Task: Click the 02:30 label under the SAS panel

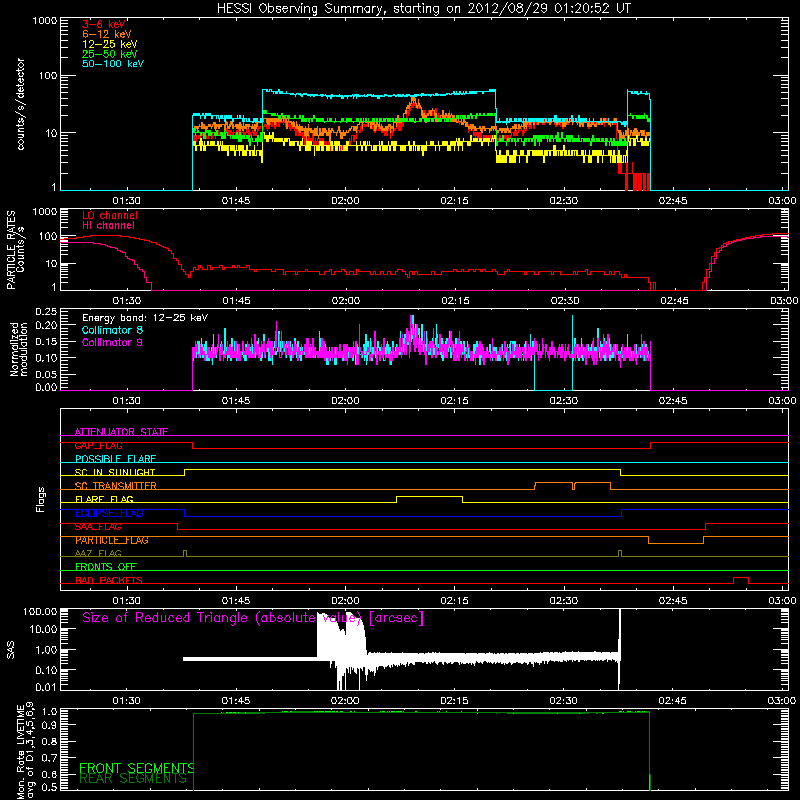Action: point(564,701)
